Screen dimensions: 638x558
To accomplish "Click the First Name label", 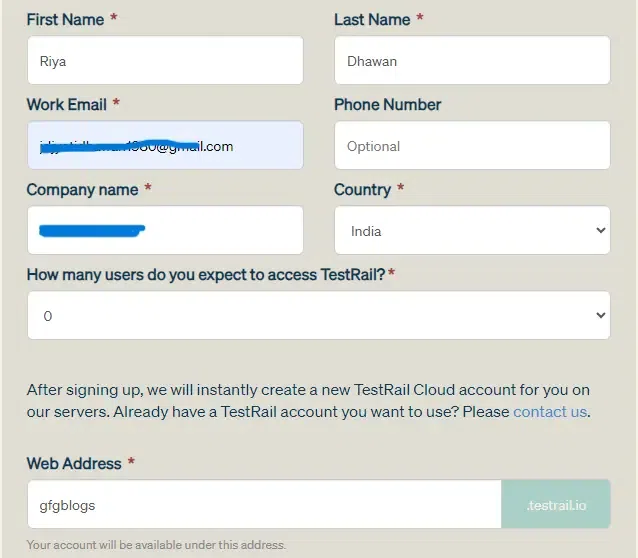I will 65,20.
